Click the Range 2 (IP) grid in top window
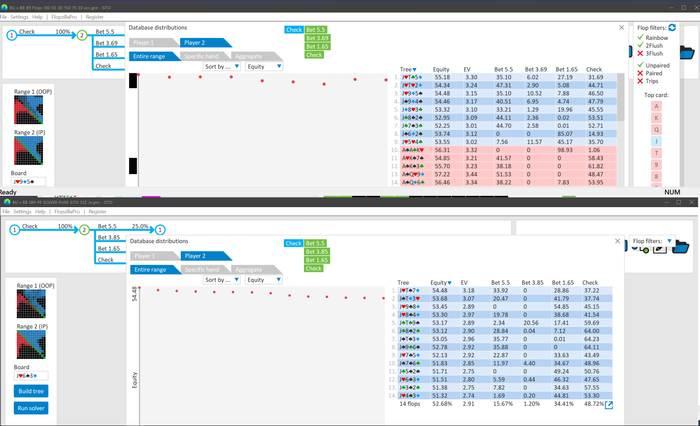The width and height of the screenshot is (700, 426). pyautogui.click(x=29, y=150)
